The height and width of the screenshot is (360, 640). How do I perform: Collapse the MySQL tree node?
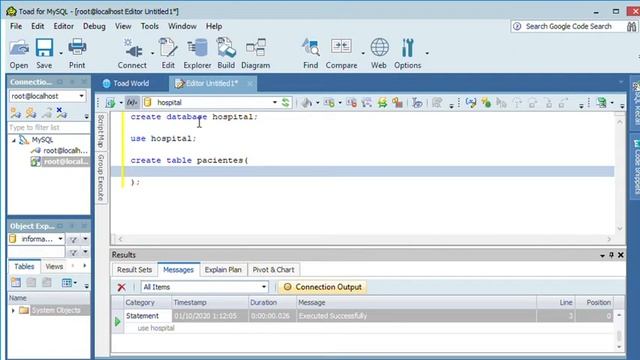click(14, 140)
